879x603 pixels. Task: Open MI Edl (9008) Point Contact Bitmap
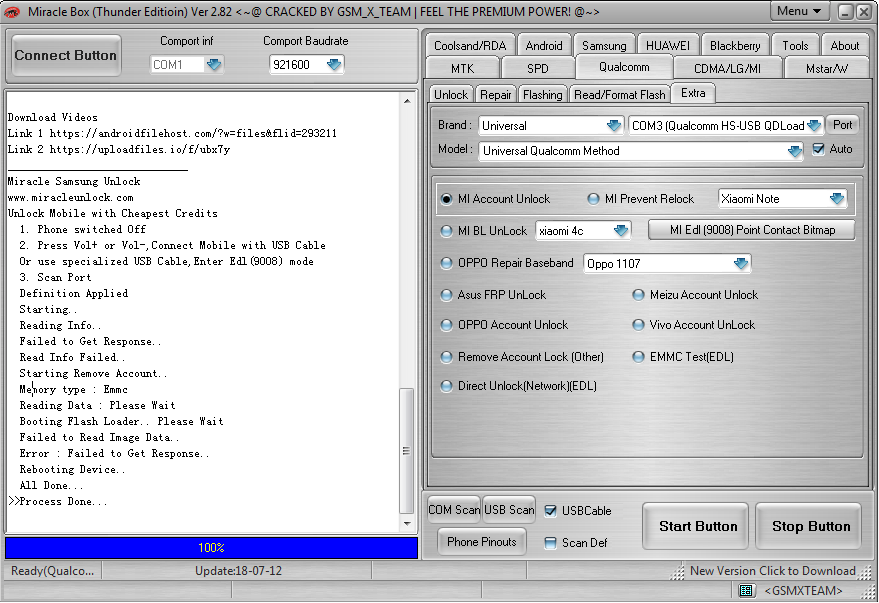[x=752, y=230]
